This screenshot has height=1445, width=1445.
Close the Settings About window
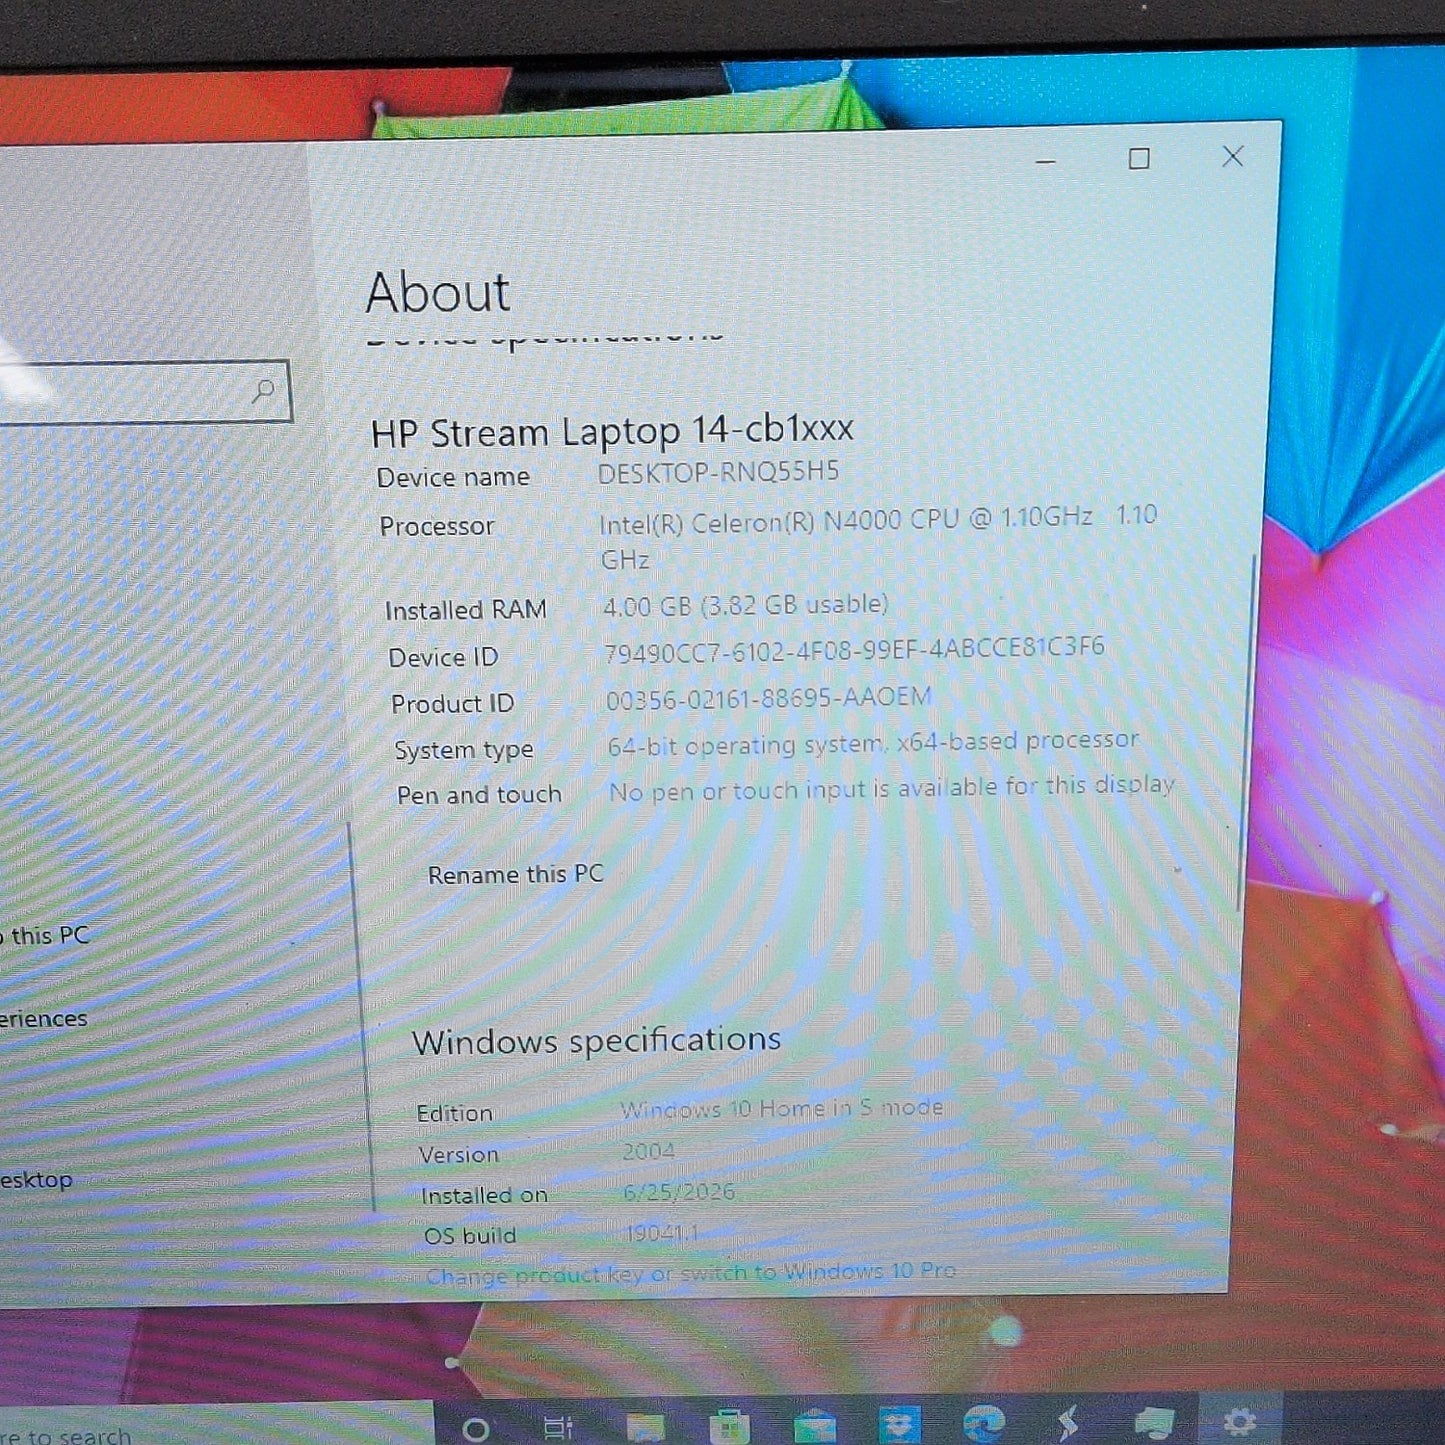coord(1233,156)
